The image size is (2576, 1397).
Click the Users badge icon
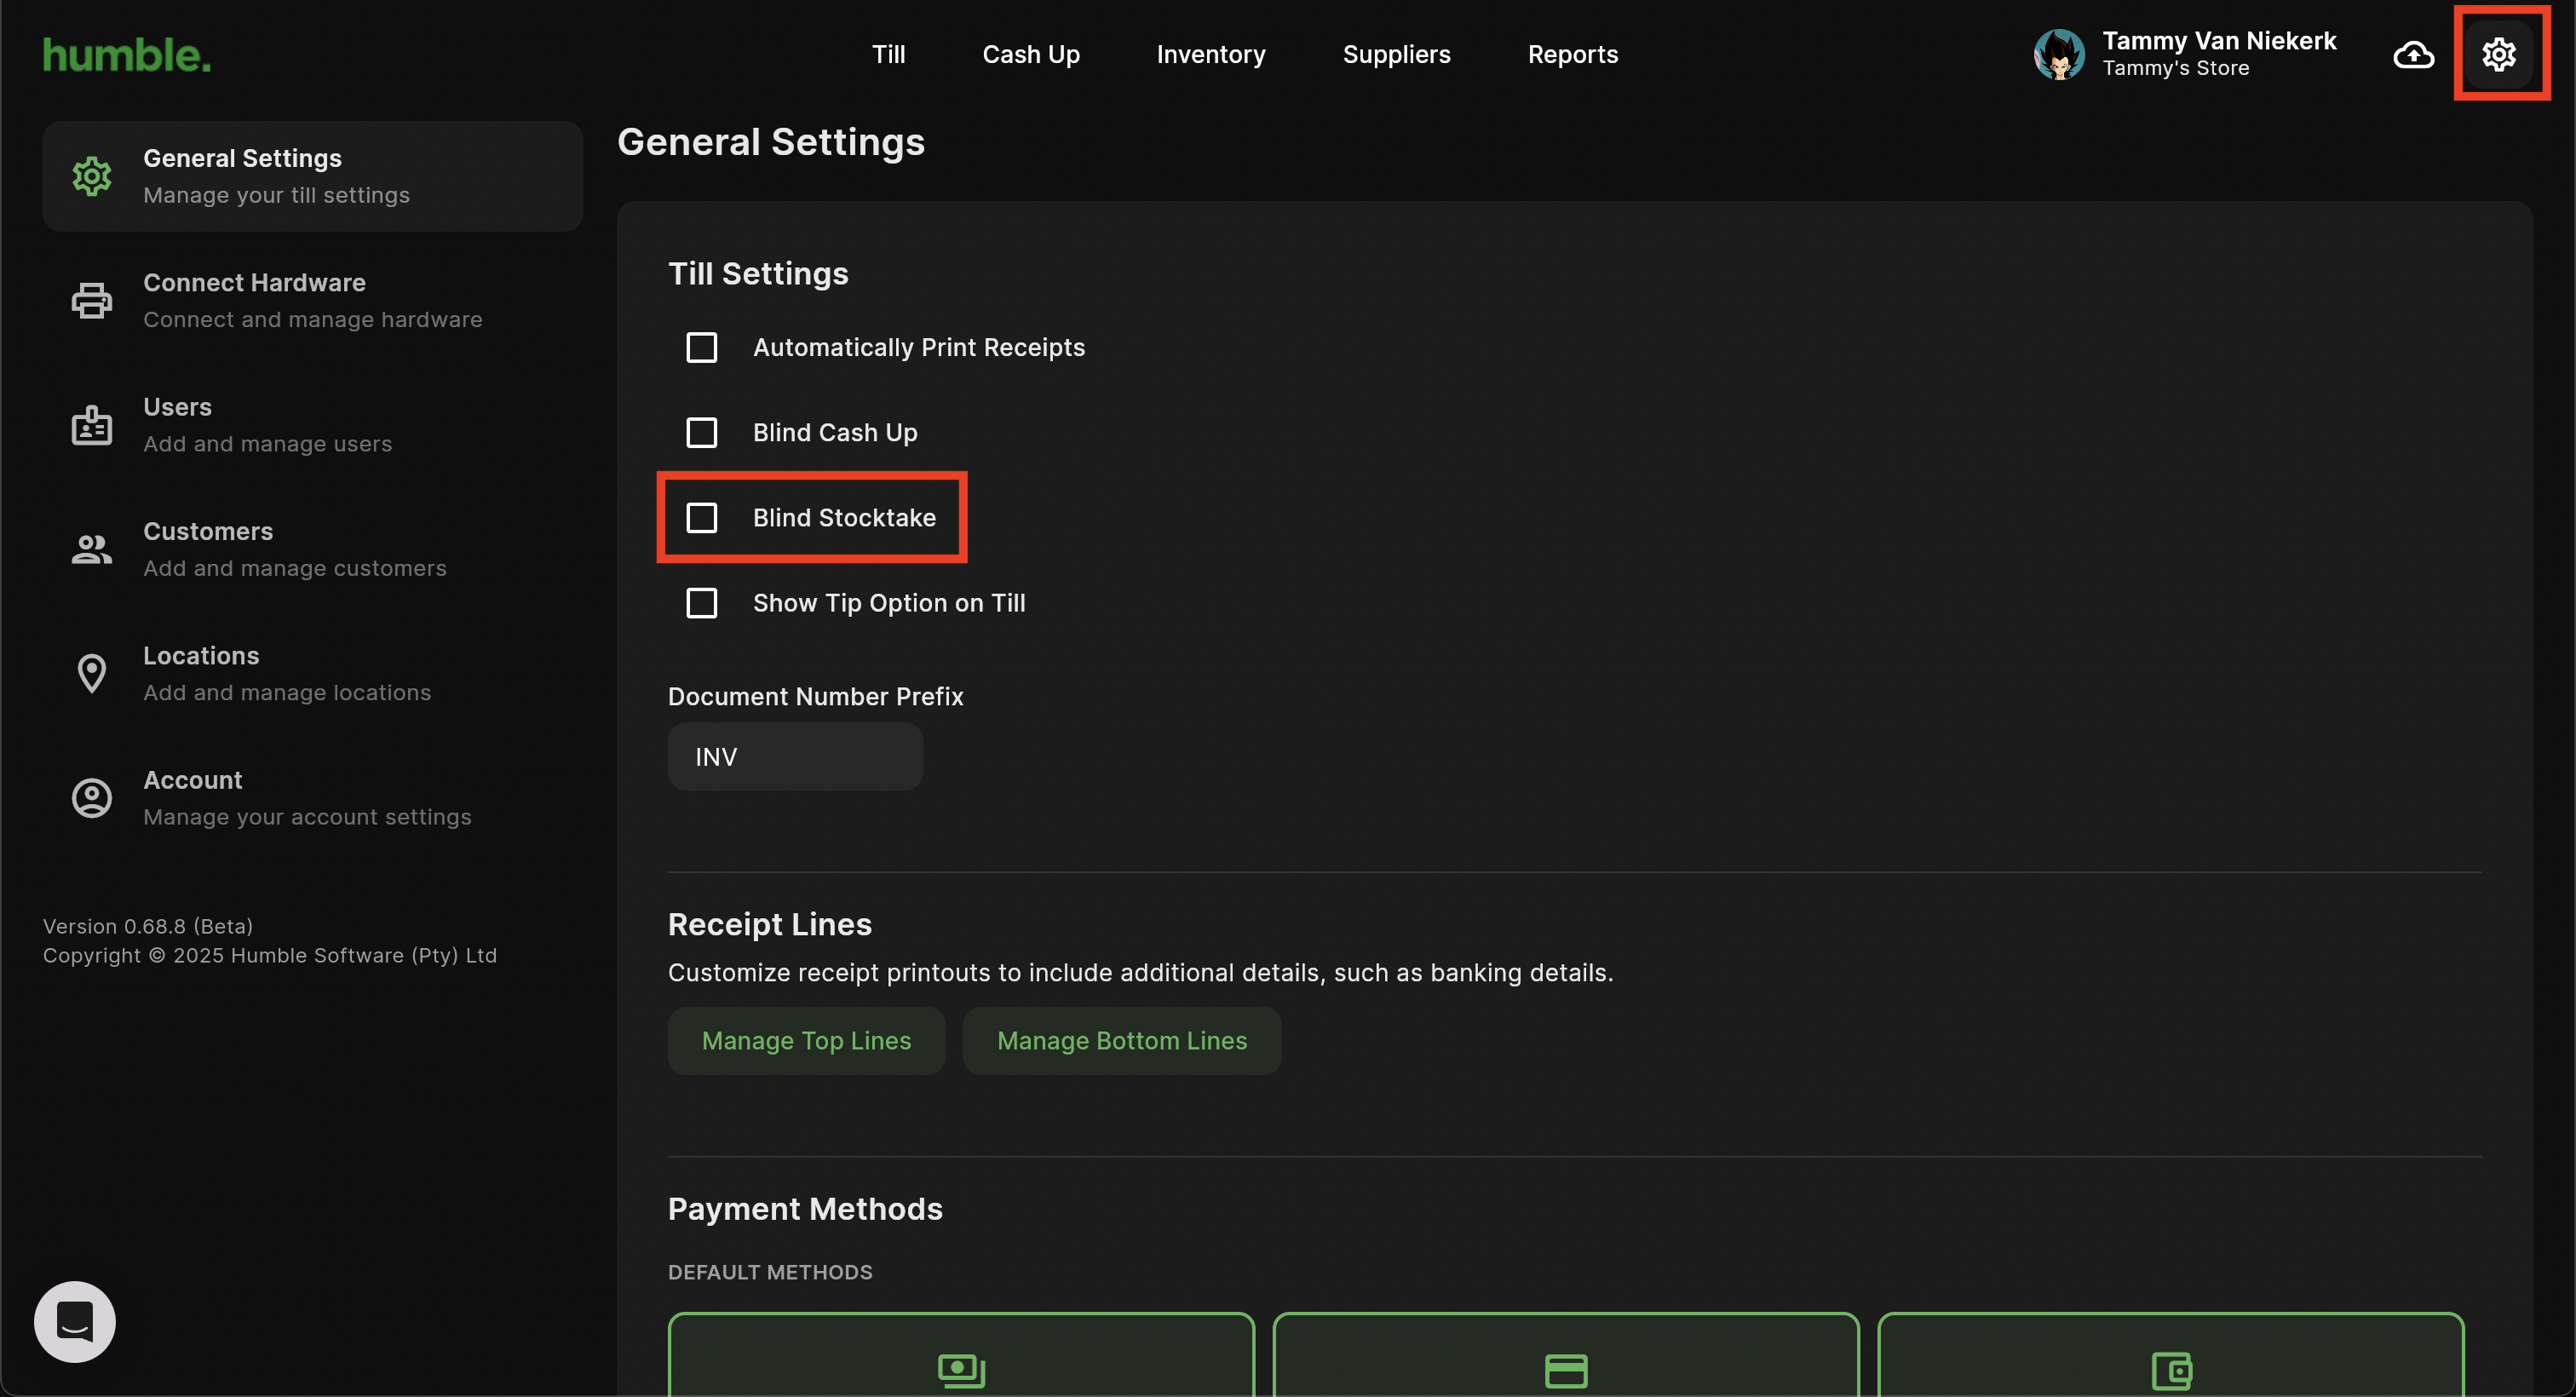[92, 425]
